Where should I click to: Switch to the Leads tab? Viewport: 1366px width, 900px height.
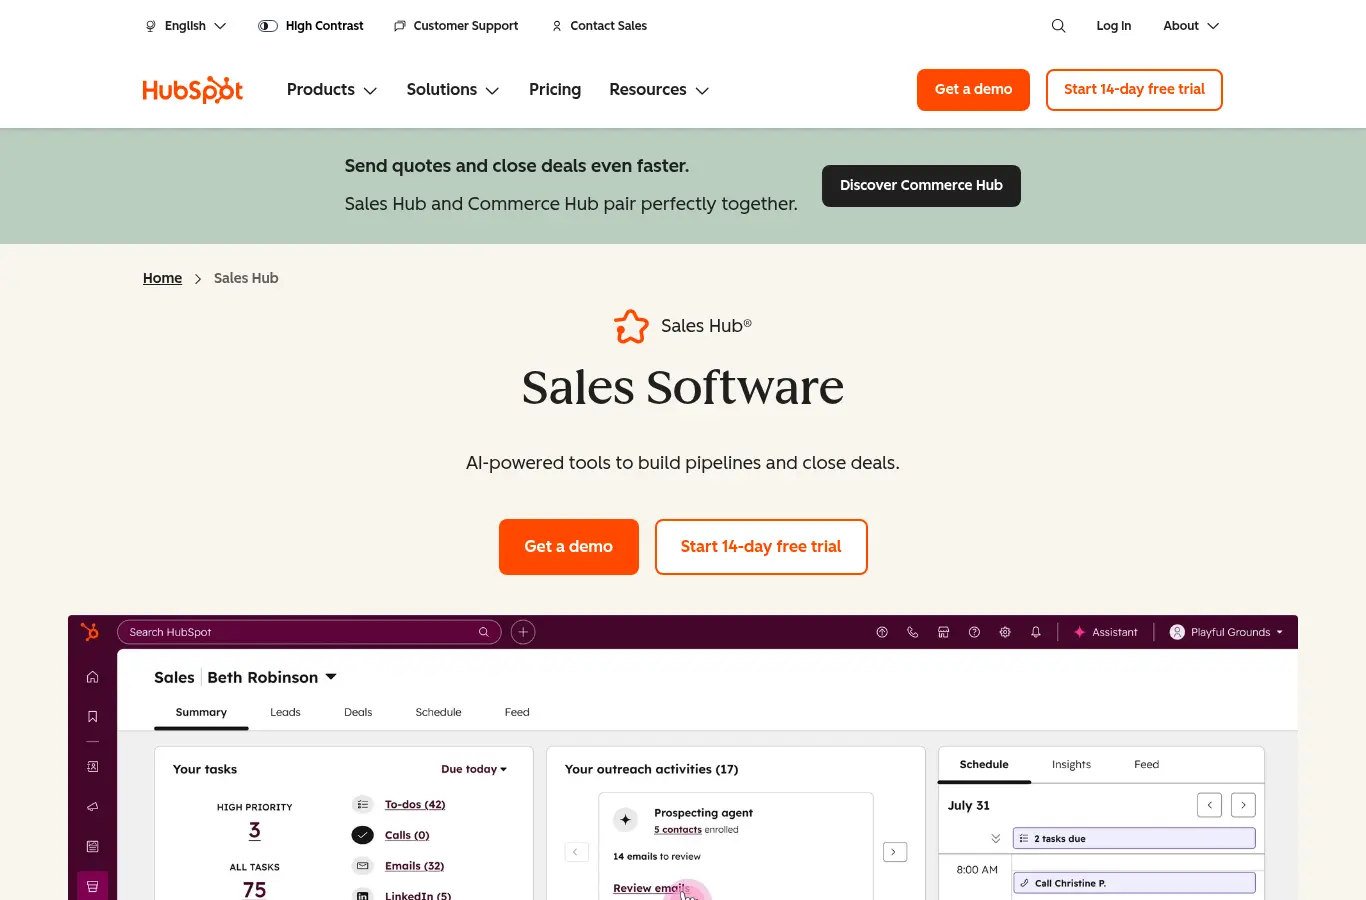[285, 712]
